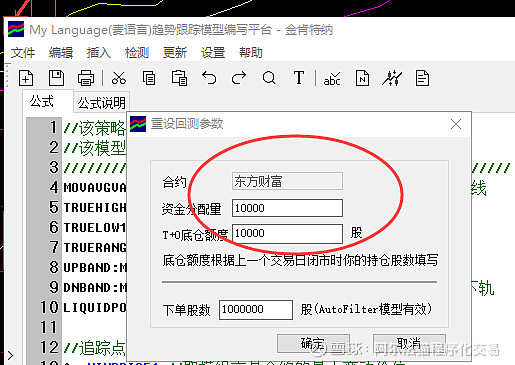
Task: Click the 下单股数 input field
Action: (x=256, y=310)
